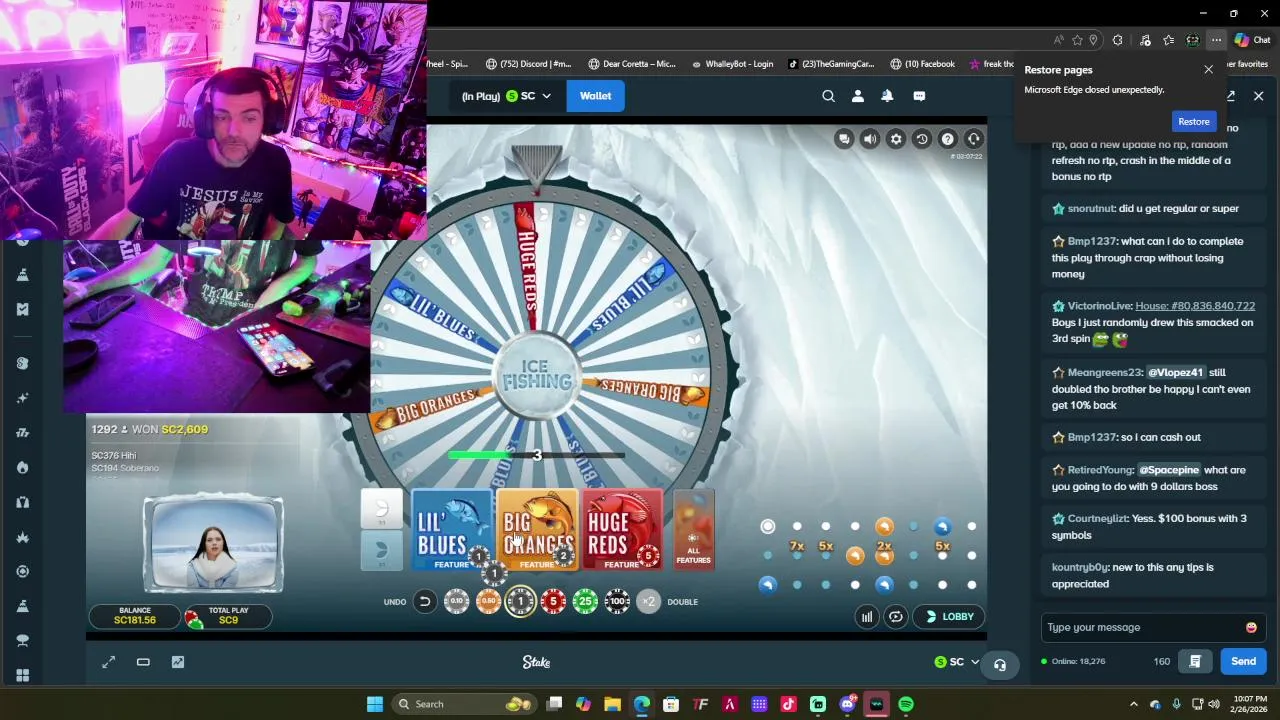Click the Wallet button
Screen dimensions: 1280x720
pos(595,96)
